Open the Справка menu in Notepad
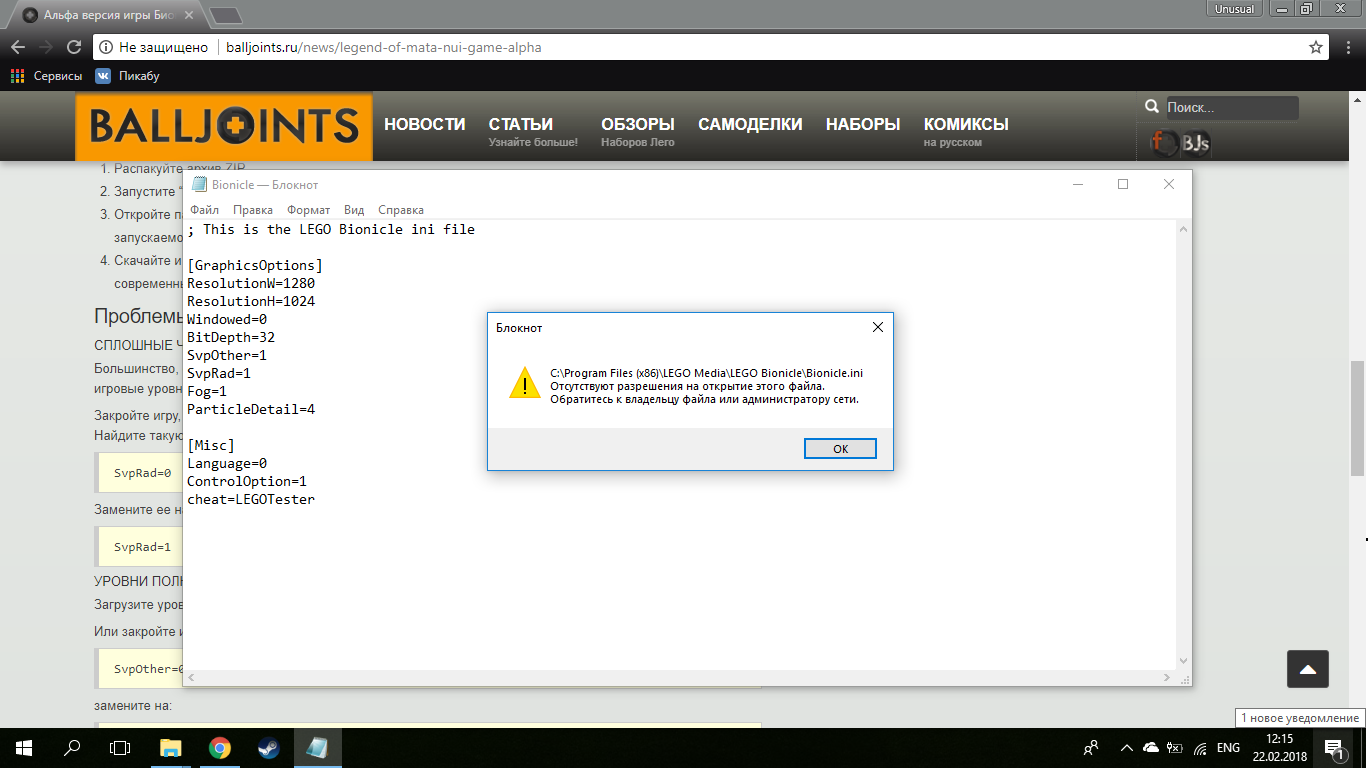 (x=401, y=210)
